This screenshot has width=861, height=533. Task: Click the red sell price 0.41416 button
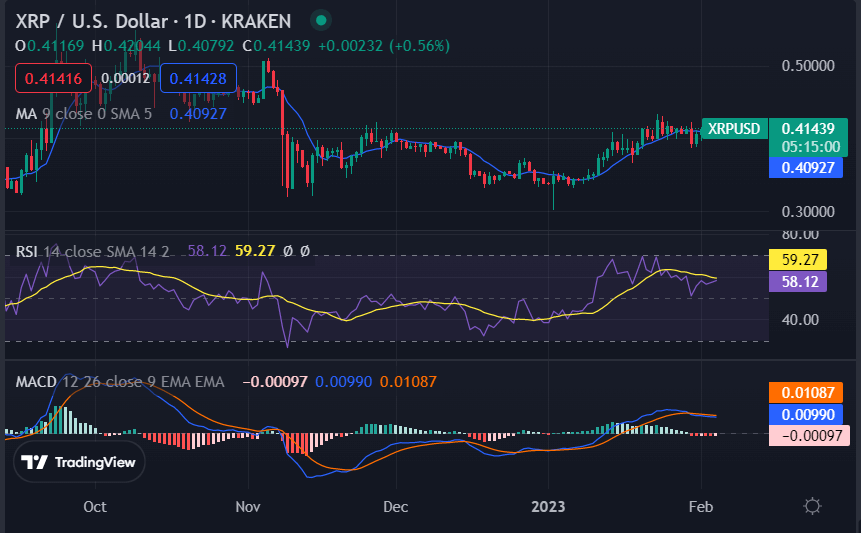[x=54, y=78]
